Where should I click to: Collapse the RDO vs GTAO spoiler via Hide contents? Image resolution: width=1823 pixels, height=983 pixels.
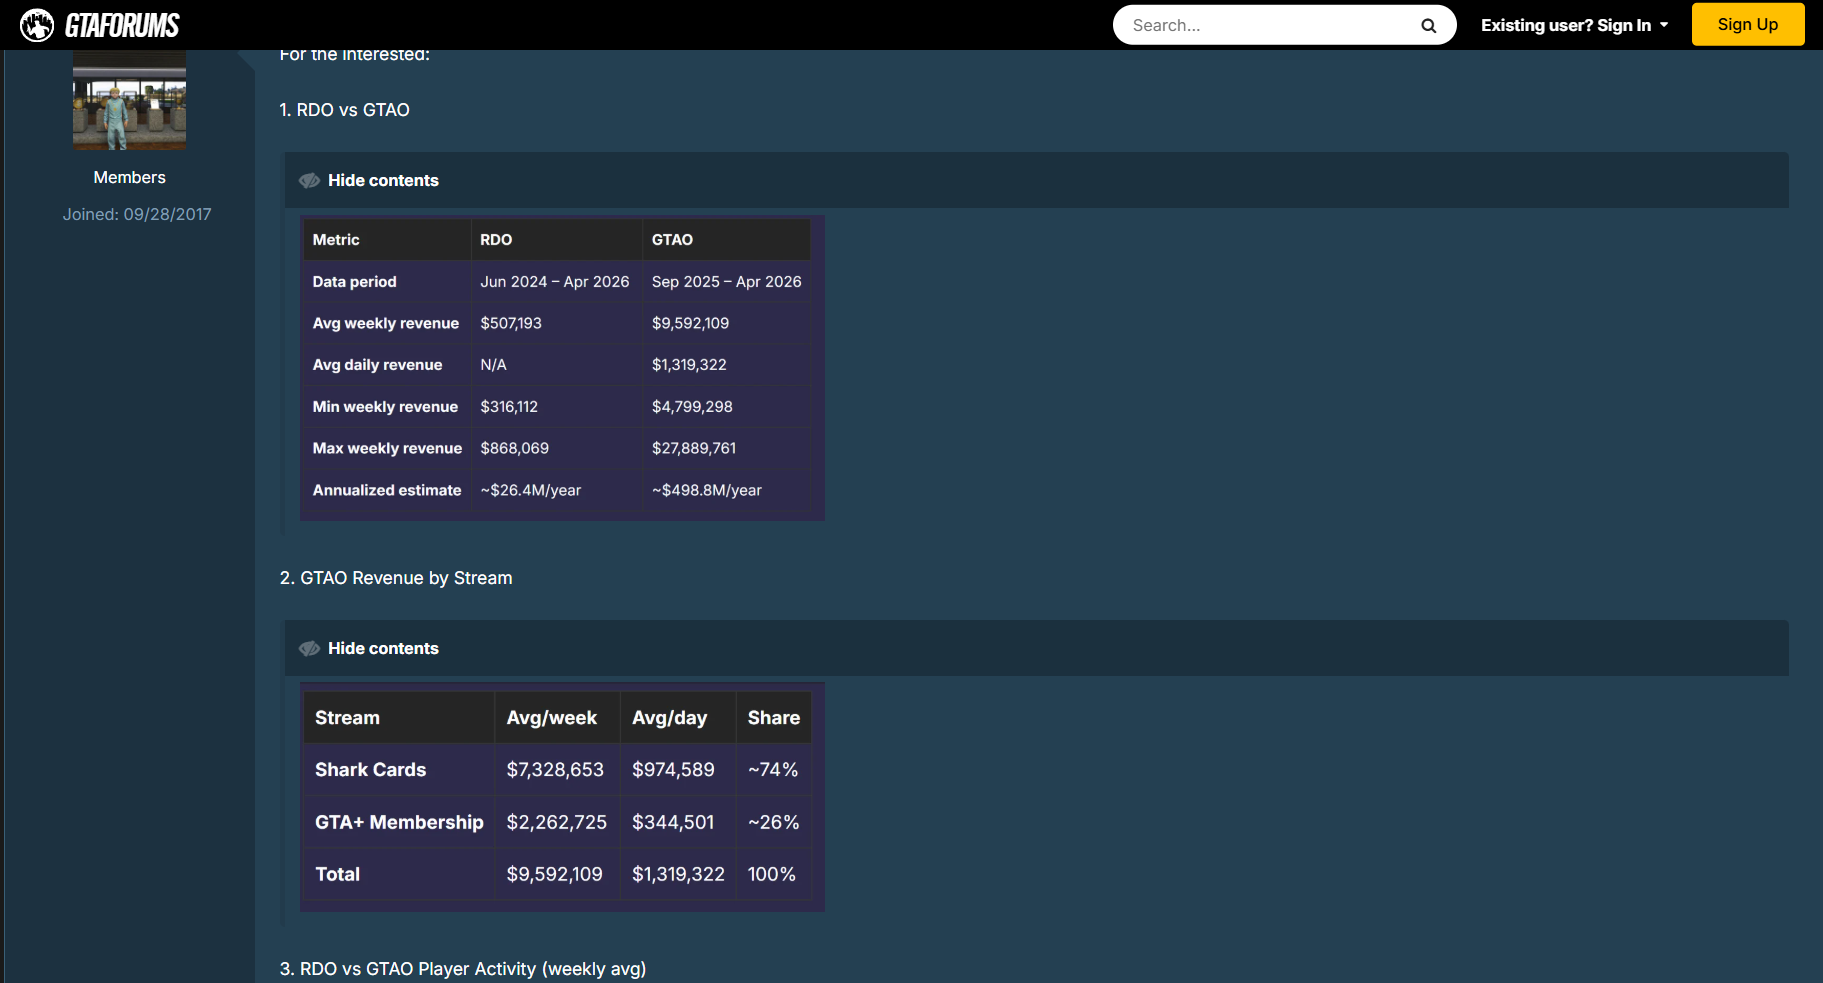tap(383, 181)
